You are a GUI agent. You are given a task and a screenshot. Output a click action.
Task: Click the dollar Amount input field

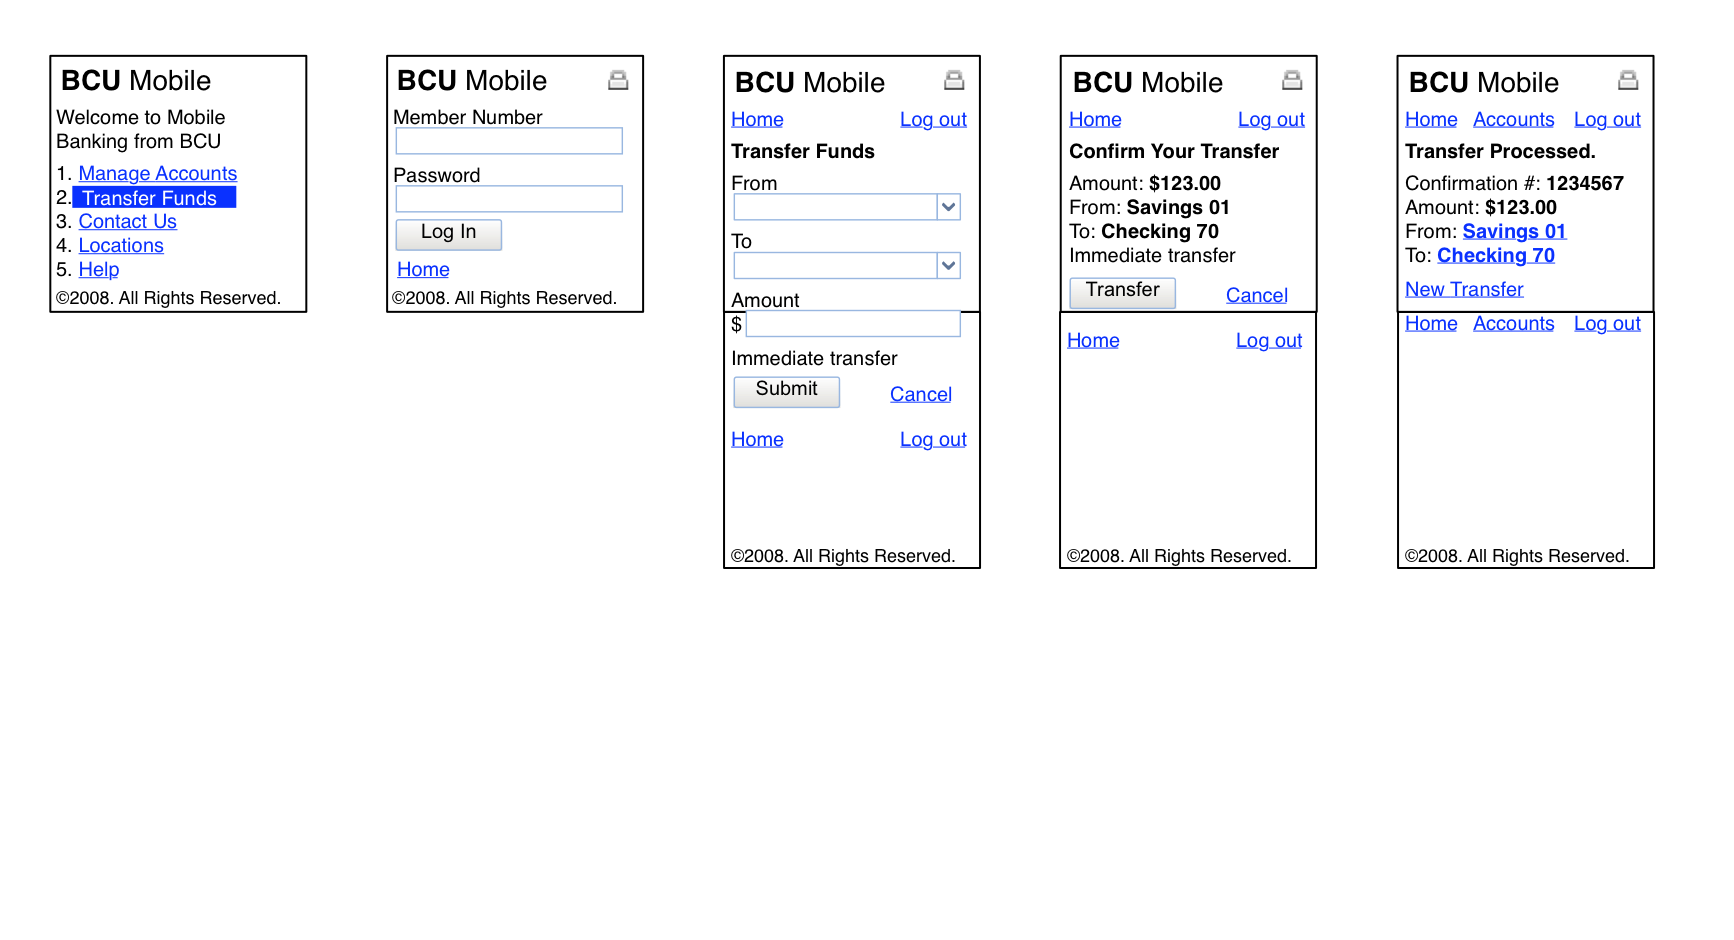coord(852,323)
